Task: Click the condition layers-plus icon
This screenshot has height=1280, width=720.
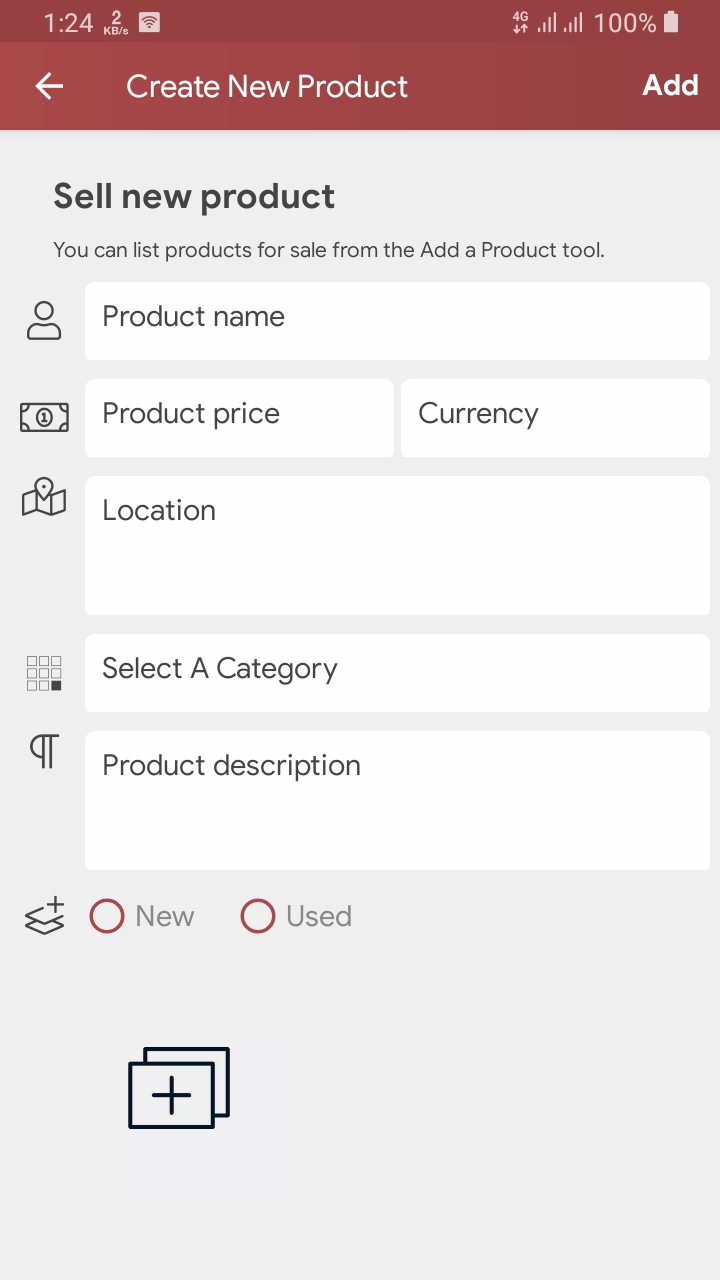Action: [44, 917]
